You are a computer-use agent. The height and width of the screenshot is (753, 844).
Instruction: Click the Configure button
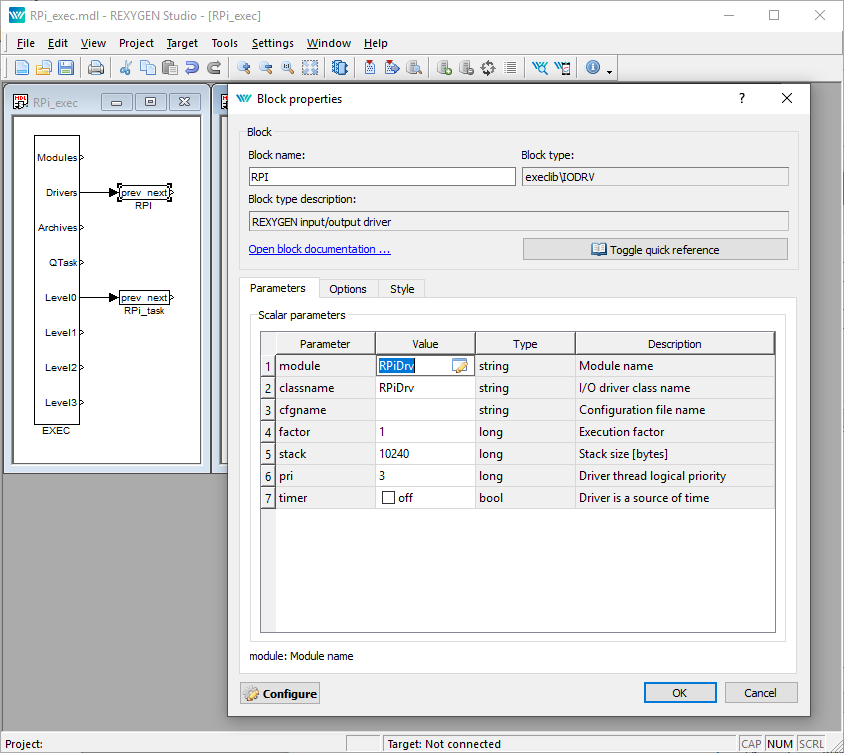(280, 694)
